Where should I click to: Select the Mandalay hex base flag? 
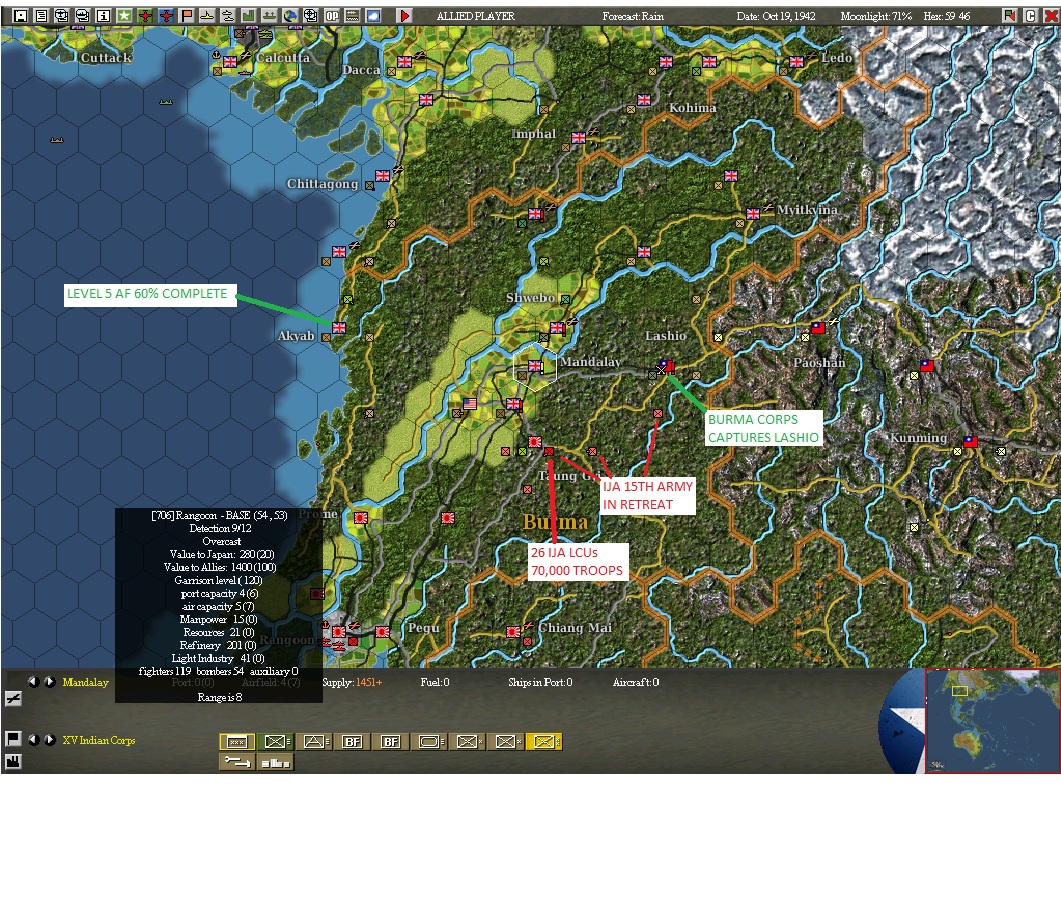[535, 365]
